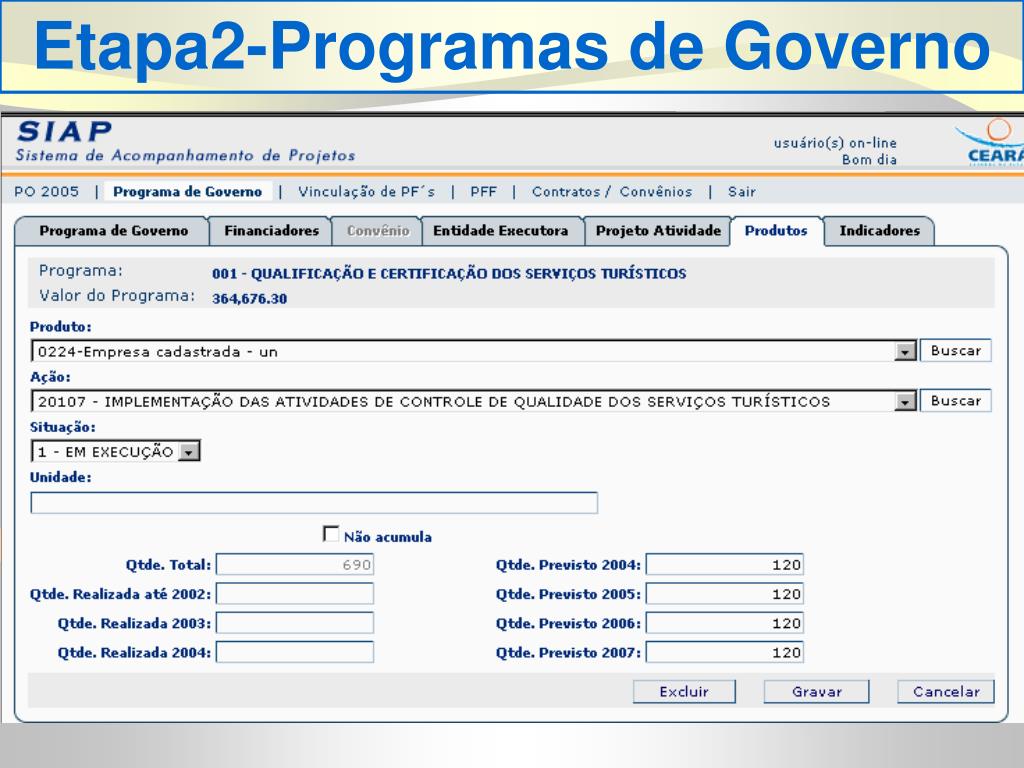Open the Projeto Atividade tab
Viewport: 1024px width, 768px height.
point(658,231)
